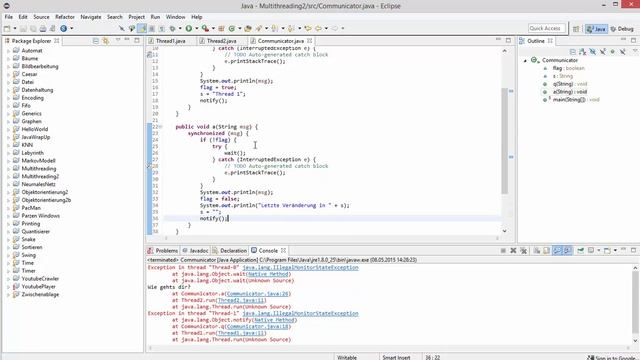The width and height of the screenshot is (640, 360).
Task: Click Back navigation arrow in main toolbar
Action: coord(318,29)
